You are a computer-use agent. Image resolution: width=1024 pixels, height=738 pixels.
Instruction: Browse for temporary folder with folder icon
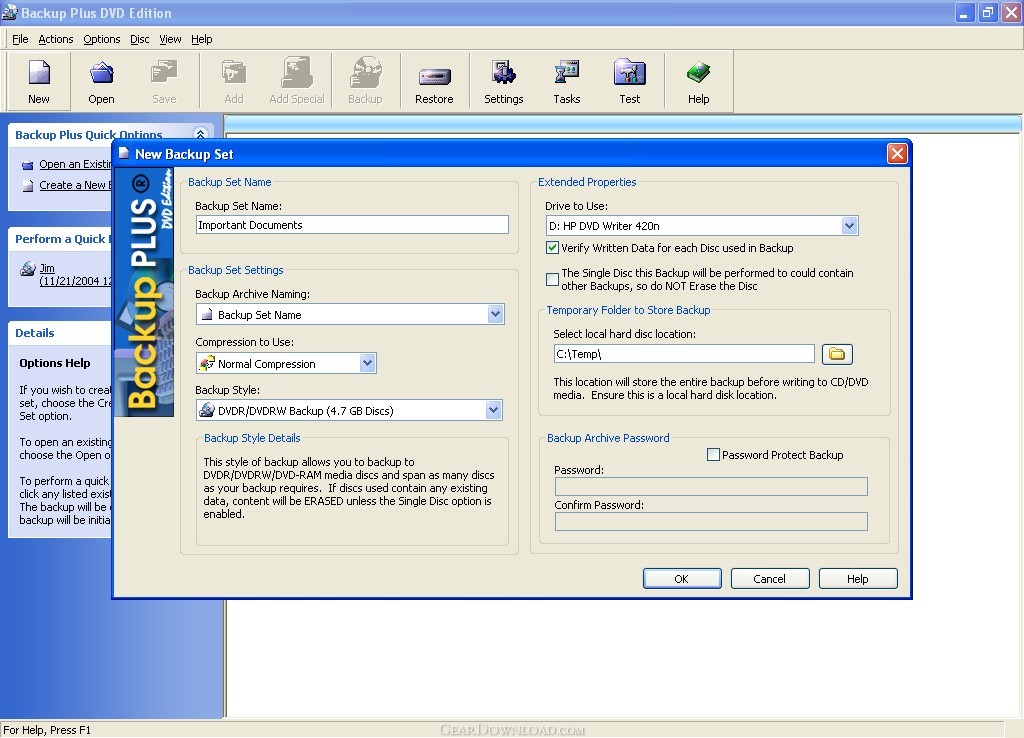(x=837, y=354)
